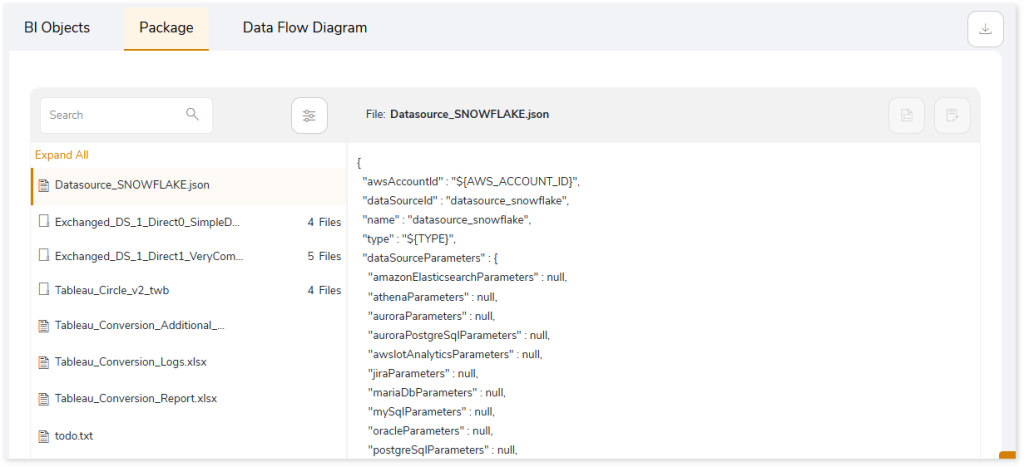
Task: Click the folder icon of Tableau_Circle_v2_twb
Action: pyautogui.click(x=44, y=290)
